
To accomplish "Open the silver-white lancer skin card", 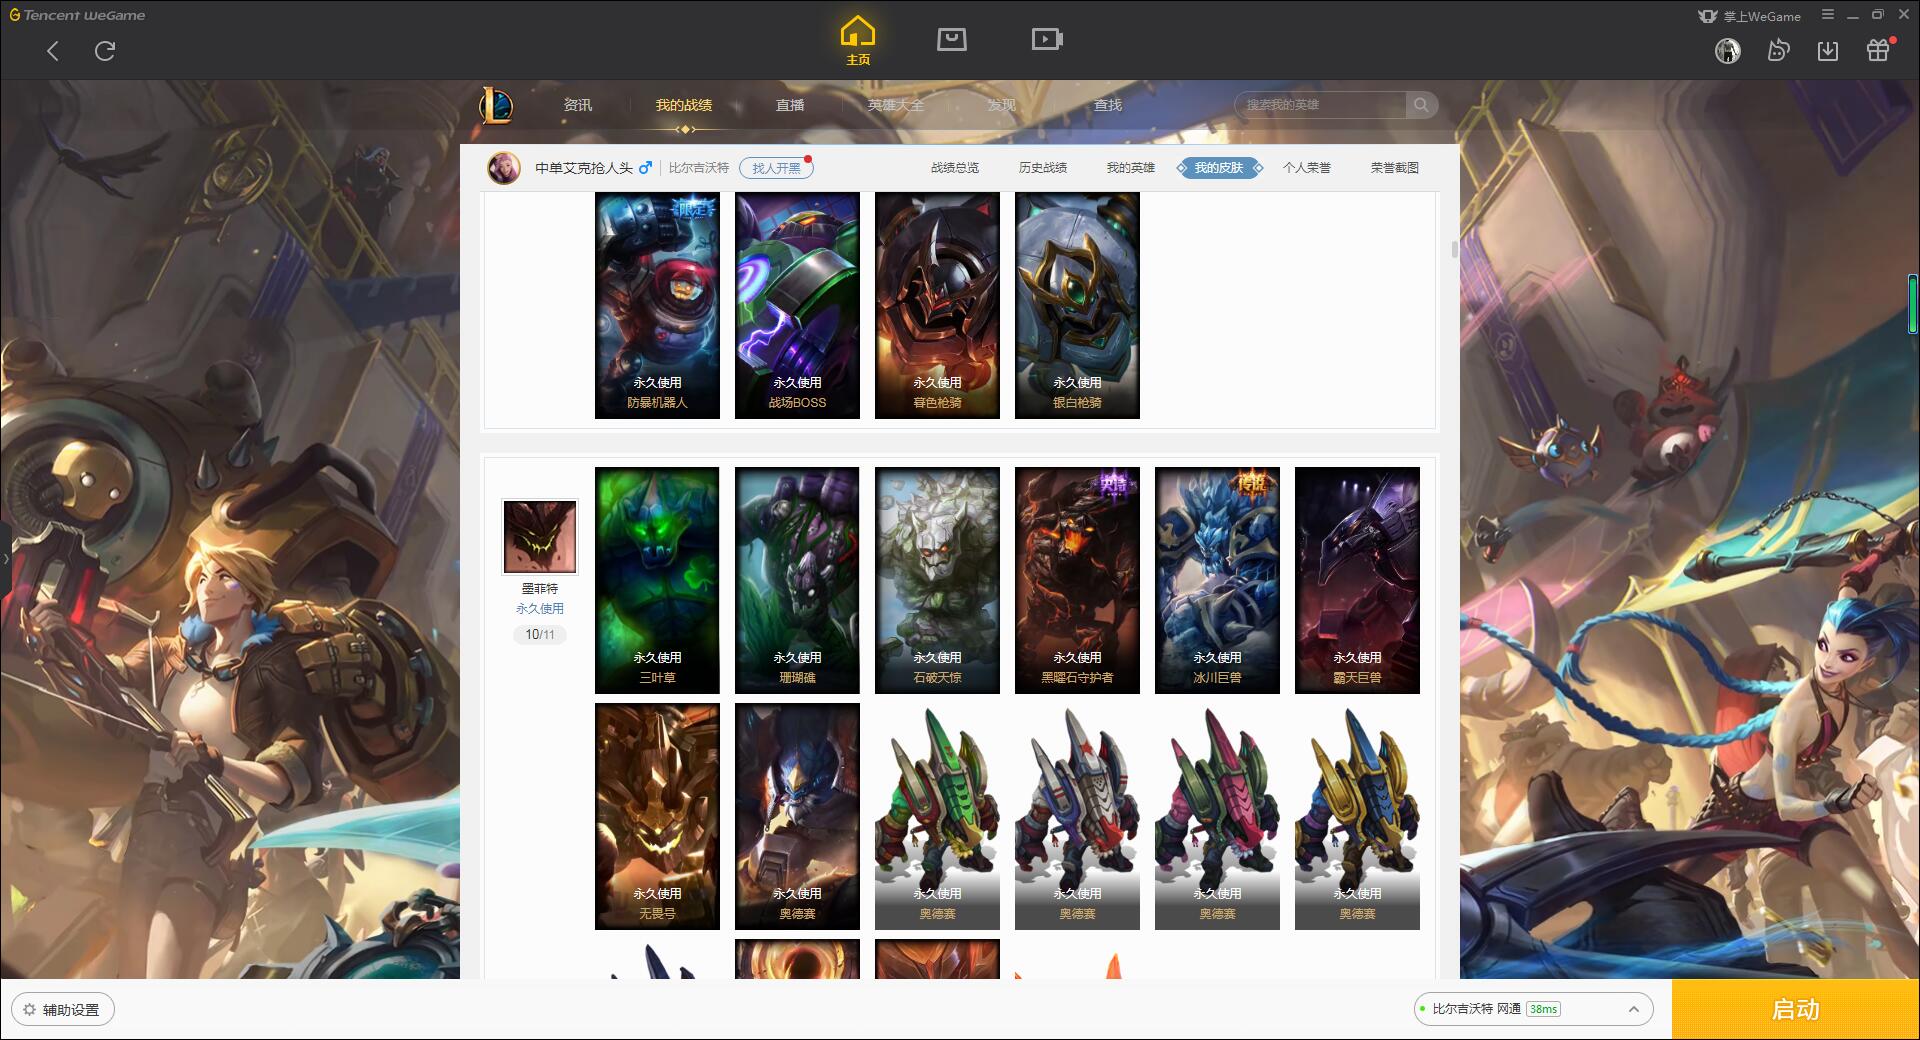I will point(1077,305).
